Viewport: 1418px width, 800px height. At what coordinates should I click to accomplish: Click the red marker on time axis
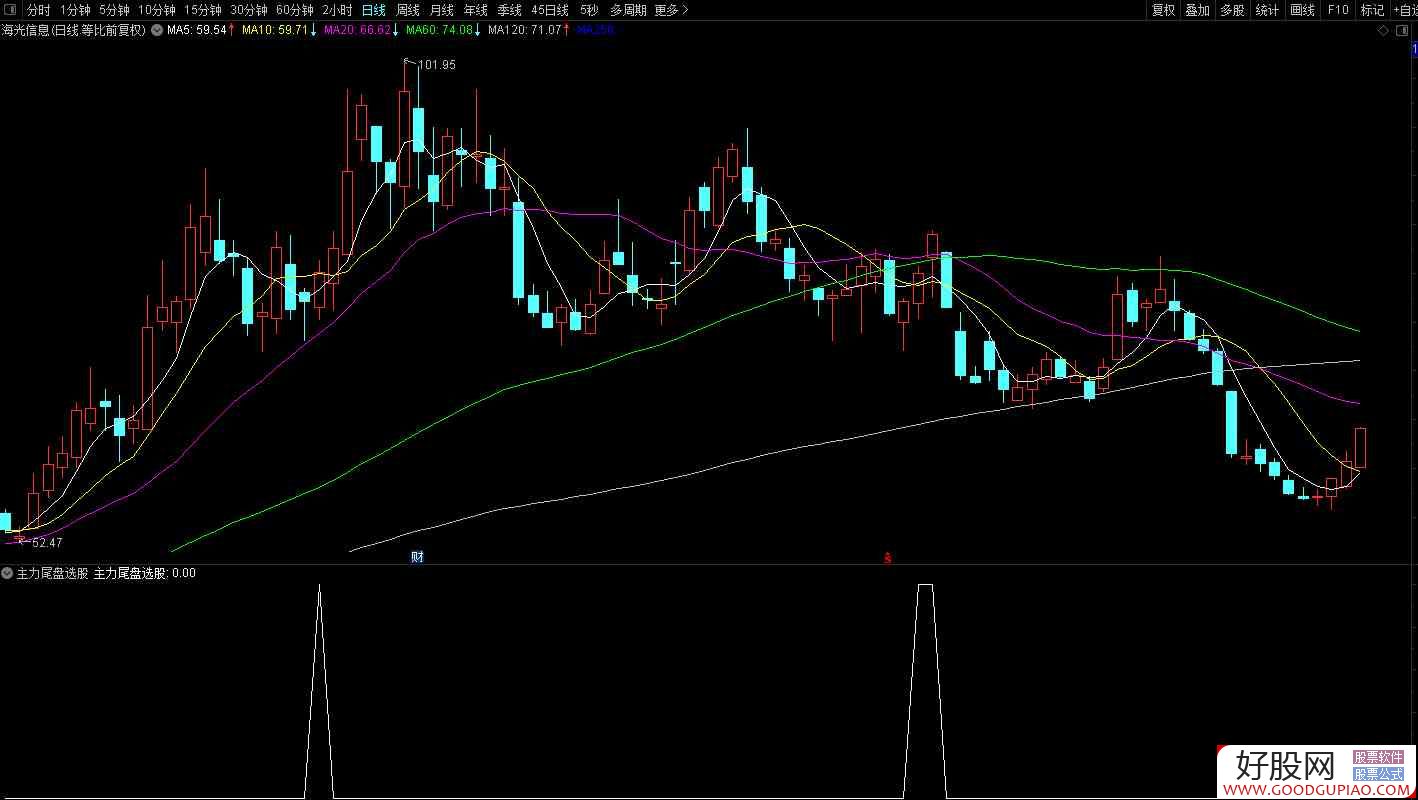[x=887, y=557]
